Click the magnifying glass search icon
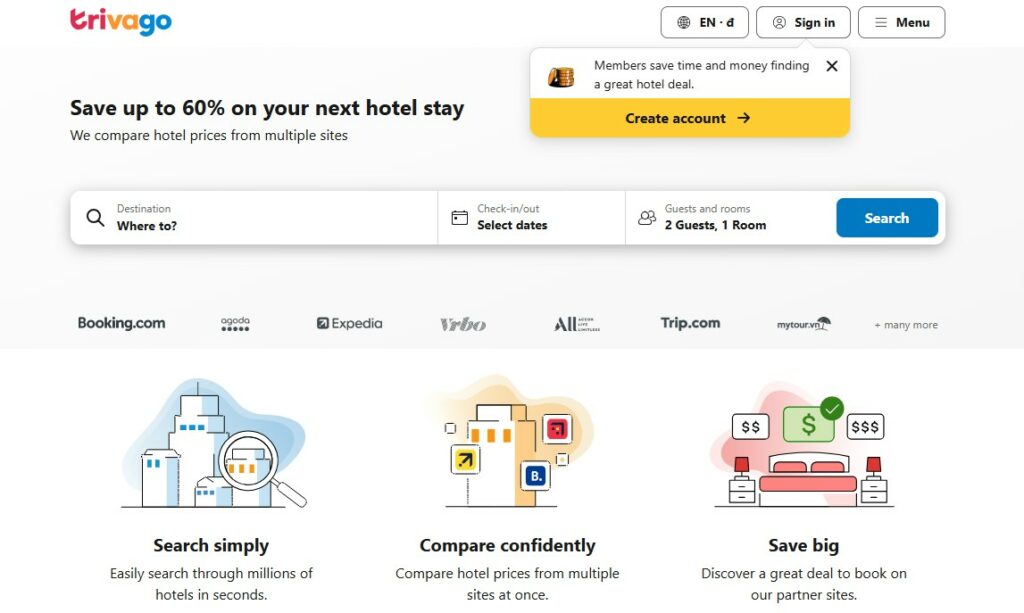 pos(95,217)
